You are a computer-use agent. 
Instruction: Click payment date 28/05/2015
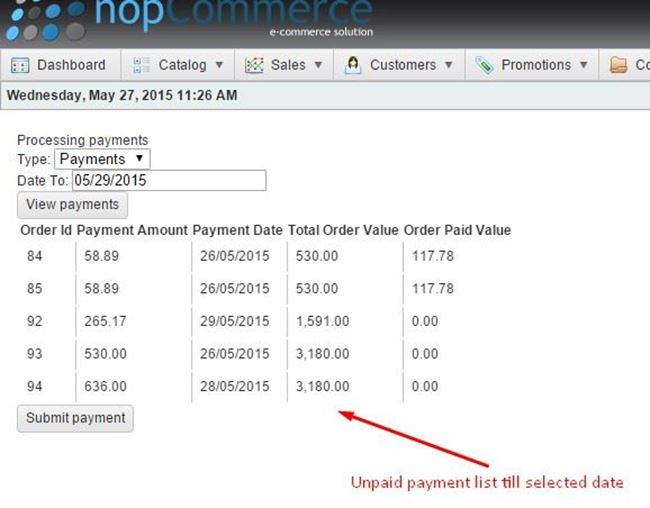pyautogui.click(x=235, y=386)
